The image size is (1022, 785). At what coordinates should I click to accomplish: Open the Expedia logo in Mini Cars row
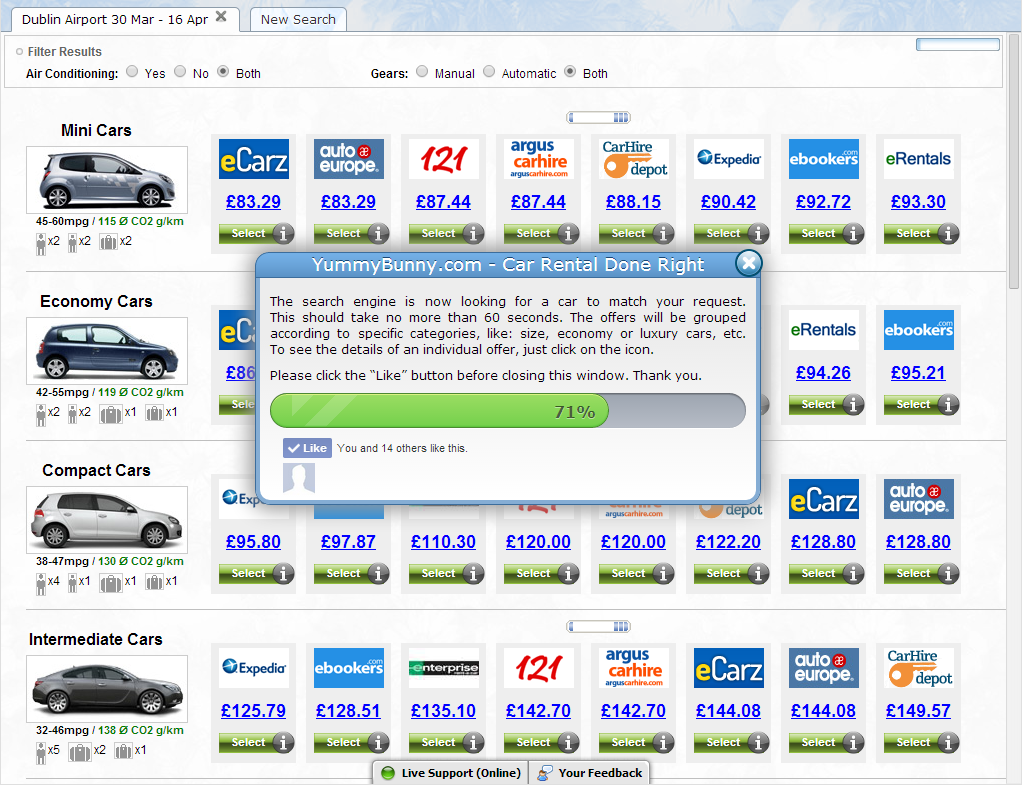click(x=729, y=159)
